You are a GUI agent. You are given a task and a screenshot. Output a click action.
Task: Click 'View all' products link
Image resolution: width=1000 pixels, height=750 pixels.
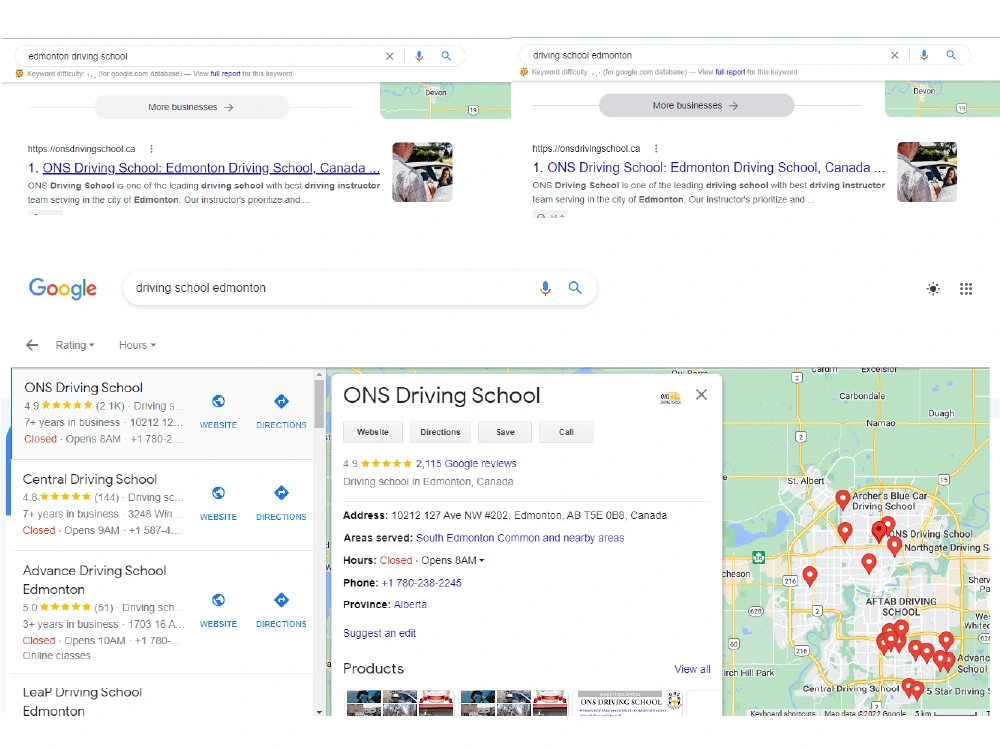692,669
